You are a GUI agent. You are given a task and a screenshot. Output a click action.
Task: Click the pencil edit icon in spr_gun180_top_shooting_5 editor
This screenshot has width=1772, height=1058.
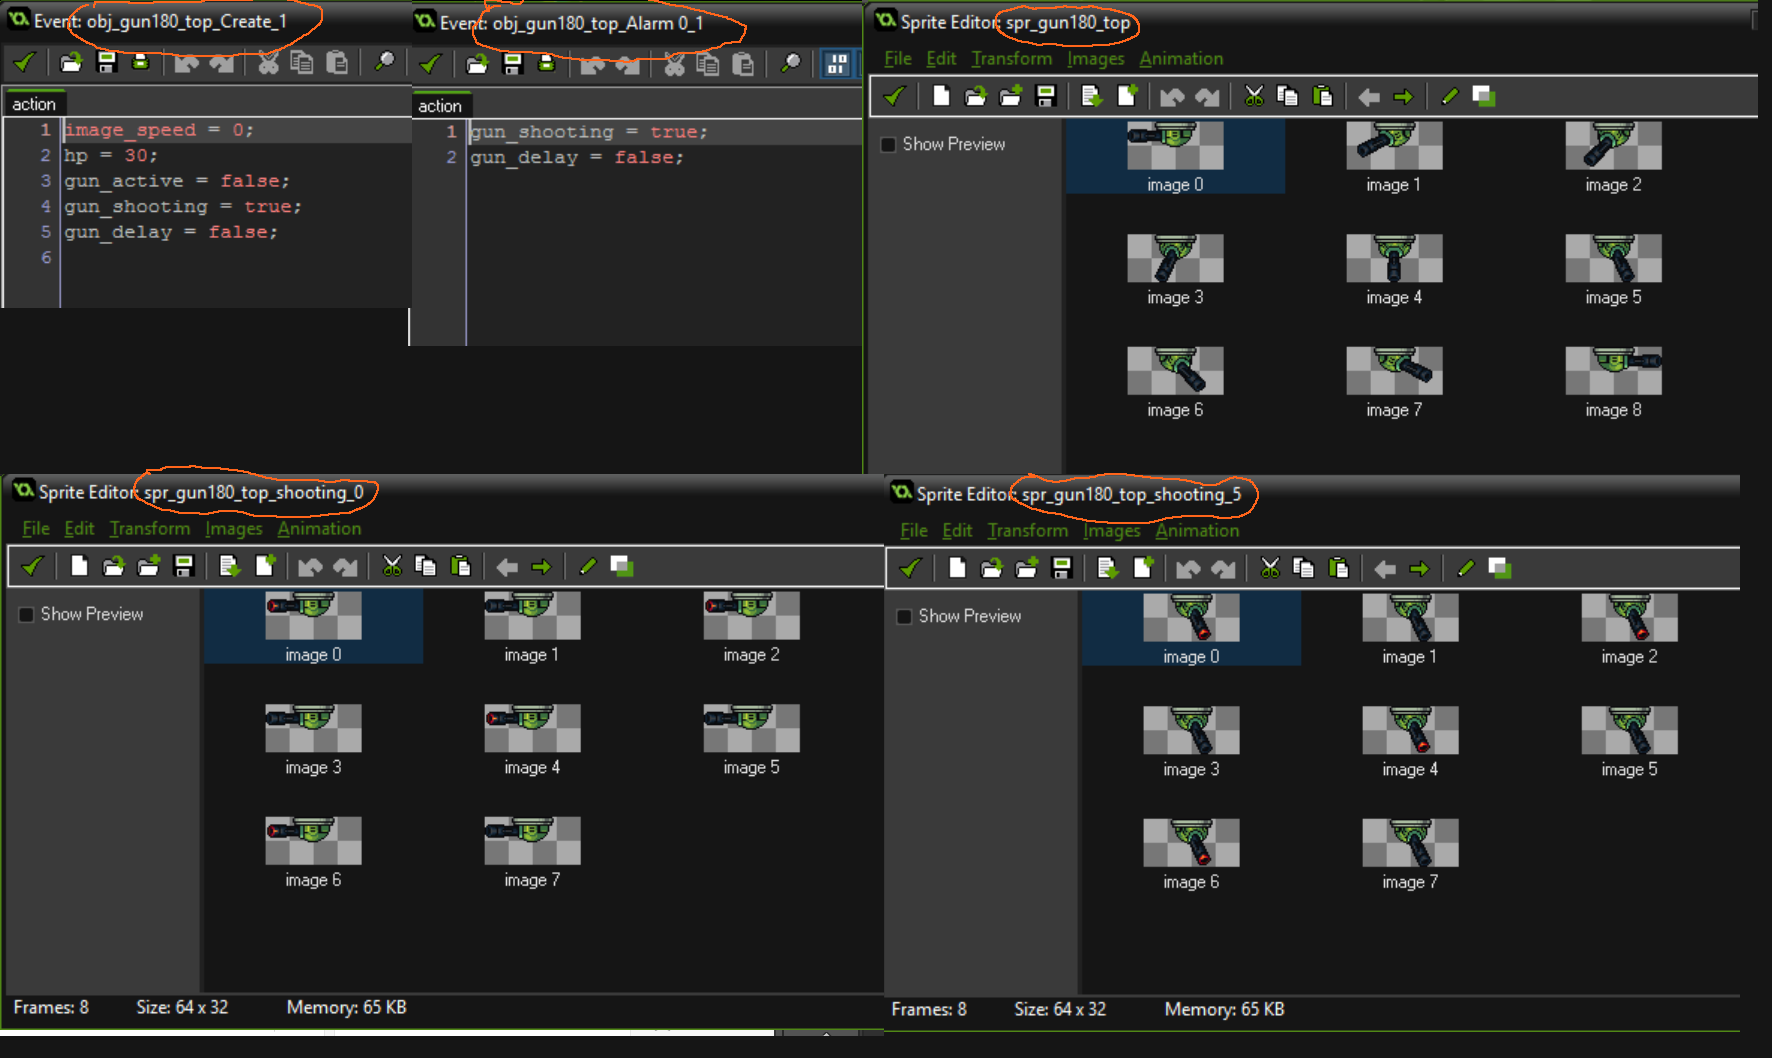click(1465, 569)
